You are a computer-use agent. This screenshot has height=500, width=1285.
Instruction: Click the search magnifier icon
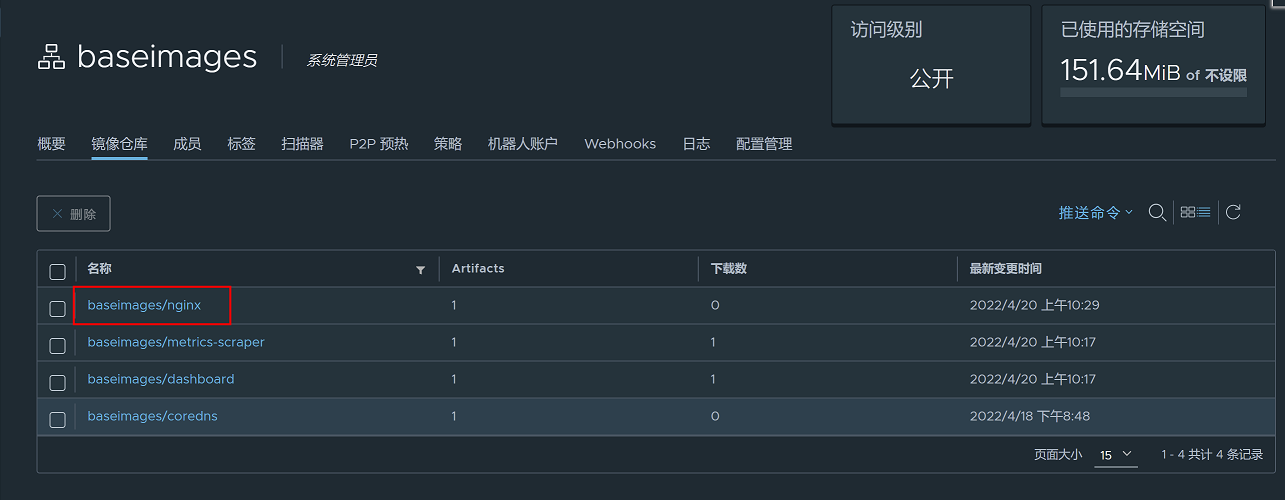coord(1157,212)
